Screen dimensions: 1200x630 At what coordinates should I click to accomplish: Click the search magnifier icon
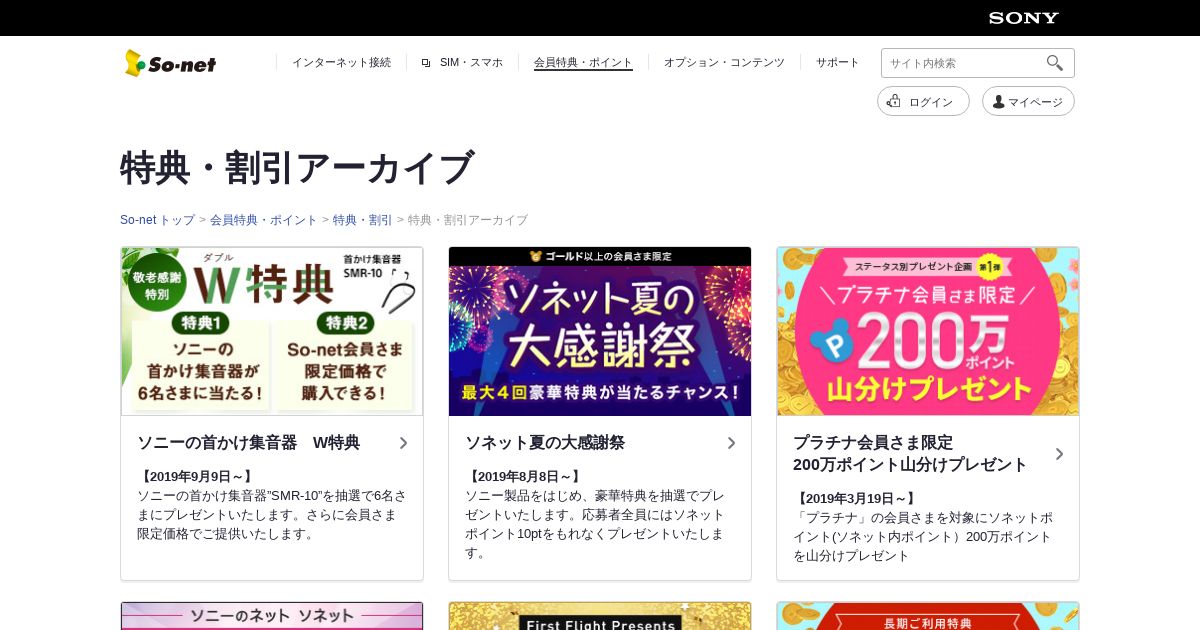(x=1055, y=63)
